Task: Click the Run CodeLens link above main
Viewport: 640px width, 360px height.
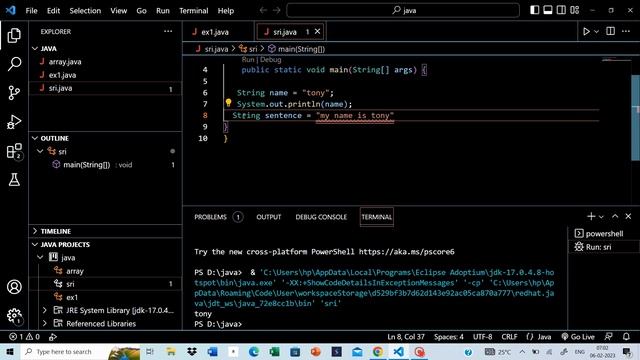Action: [248, 60]
